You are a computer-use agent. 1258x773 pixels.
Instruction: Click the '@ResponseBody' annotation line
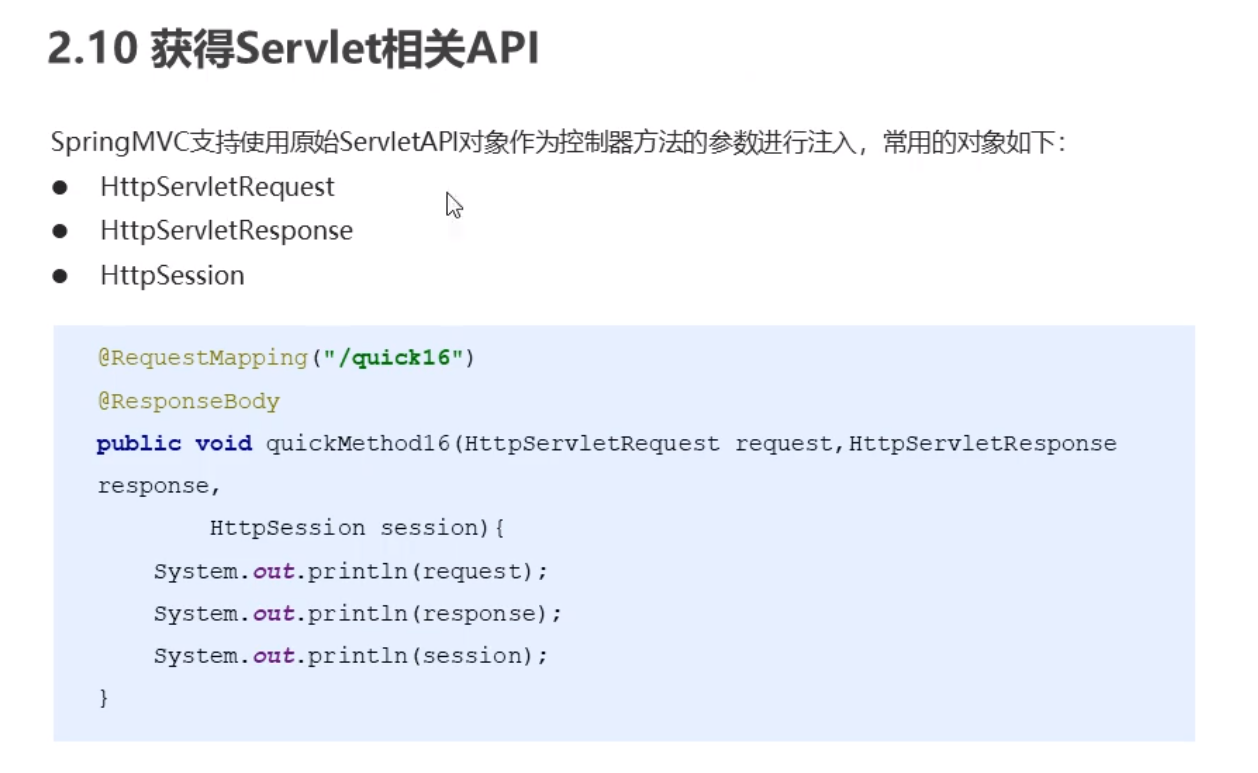[188, 401]
